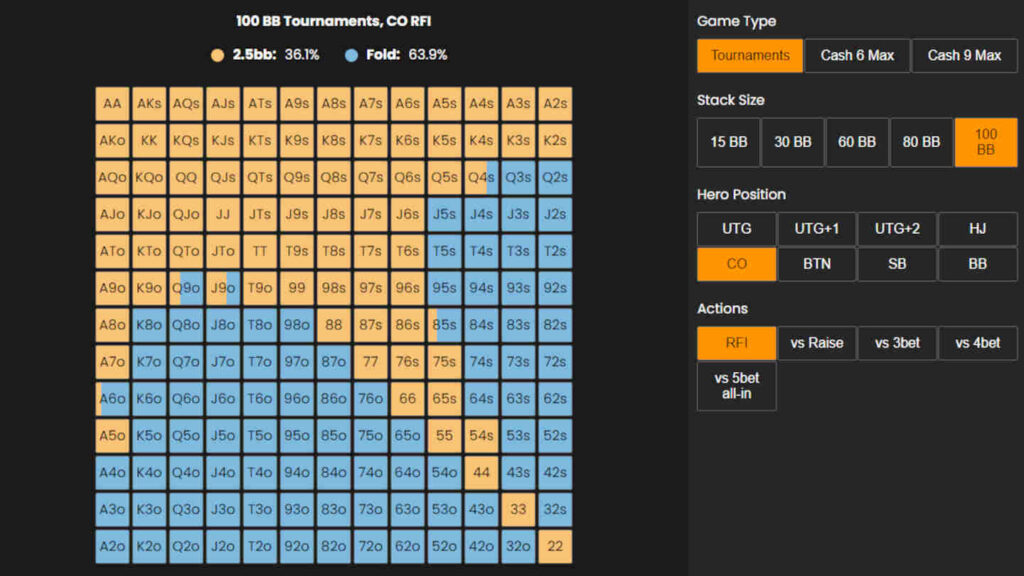Select the Tournaments game type
Viewport: 1024px width, 576px height.
pos(750,56)
